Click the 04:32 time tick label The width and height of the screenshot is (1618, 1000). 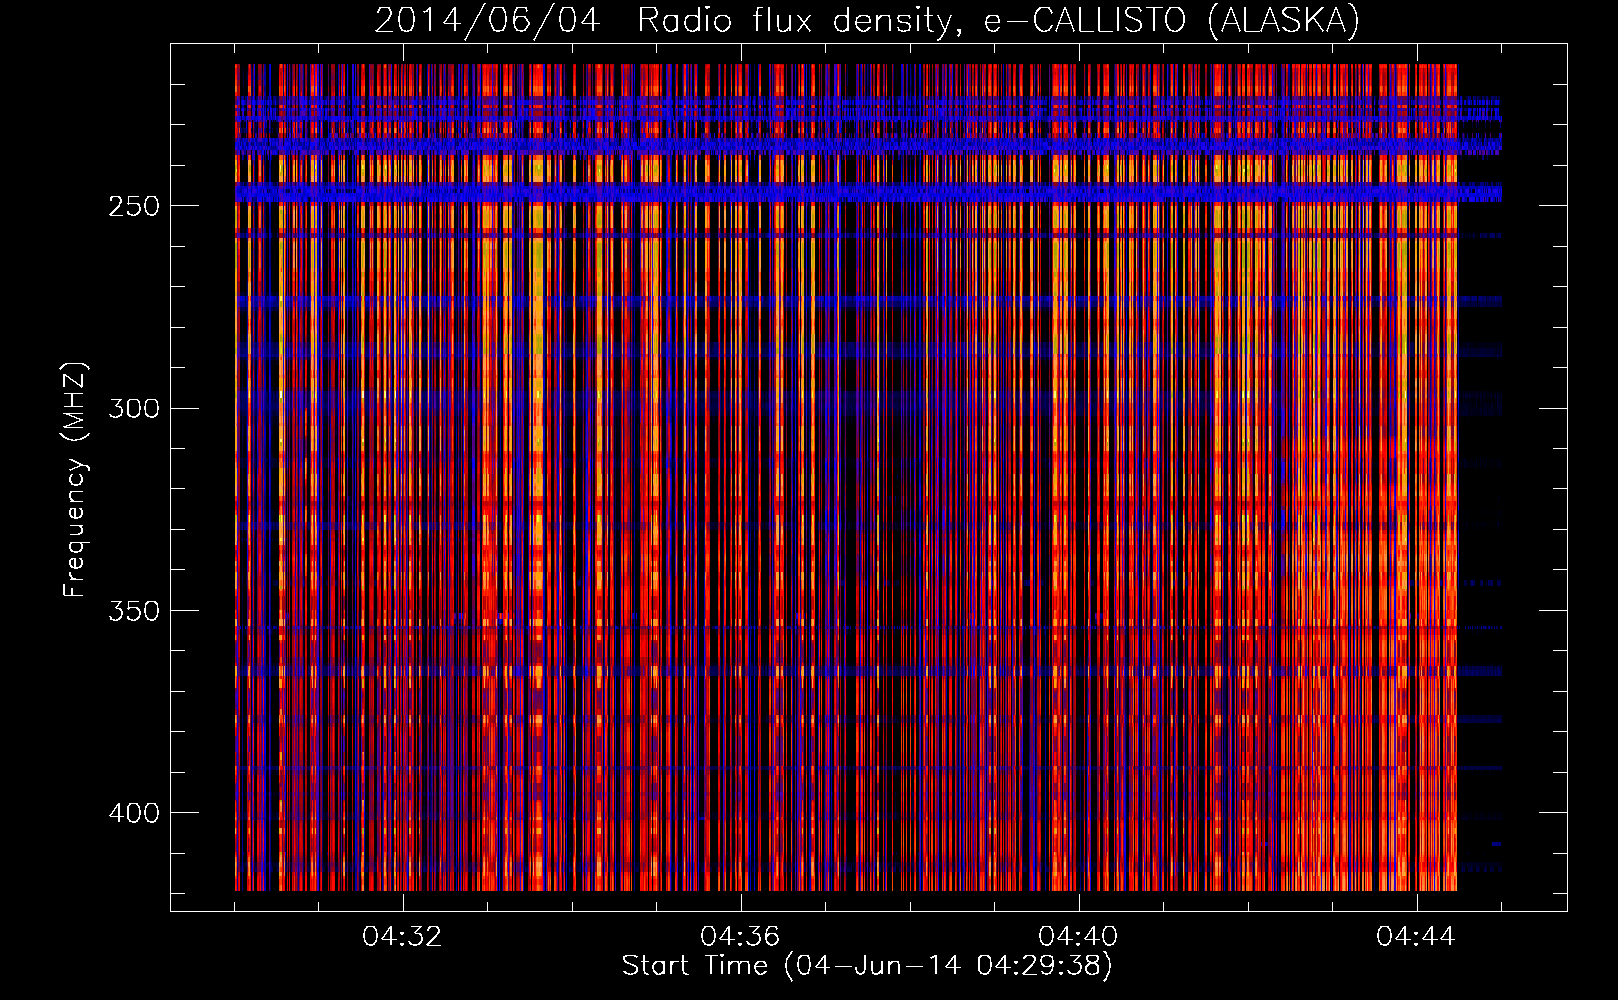[402, 936]
